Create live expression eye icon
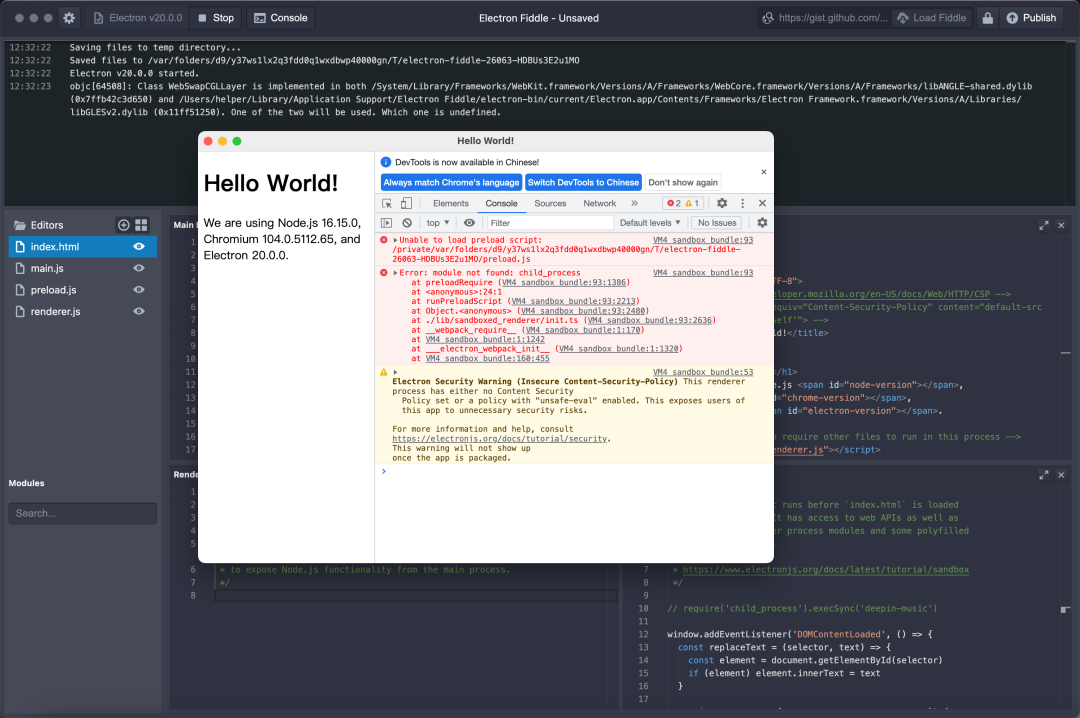The width and height of the screenshot is (1080, 718). tap(469, 223)
